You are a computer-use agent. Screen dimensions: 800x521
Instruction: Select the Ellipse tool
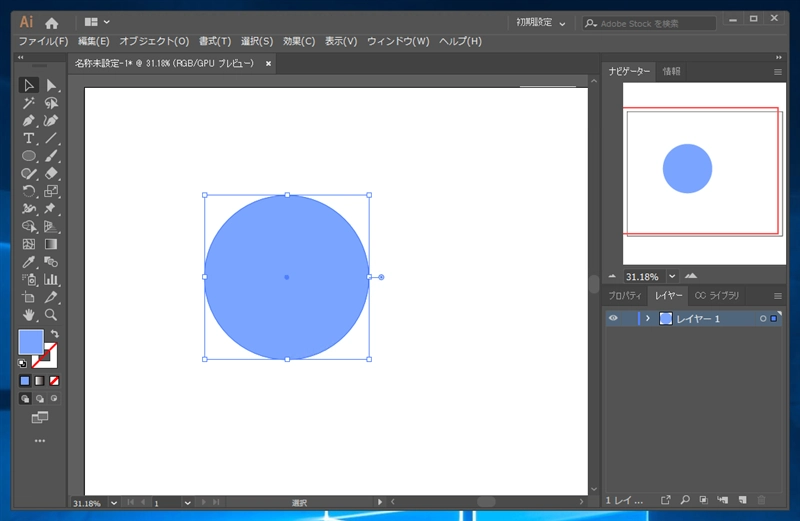(x=29, y=156)
